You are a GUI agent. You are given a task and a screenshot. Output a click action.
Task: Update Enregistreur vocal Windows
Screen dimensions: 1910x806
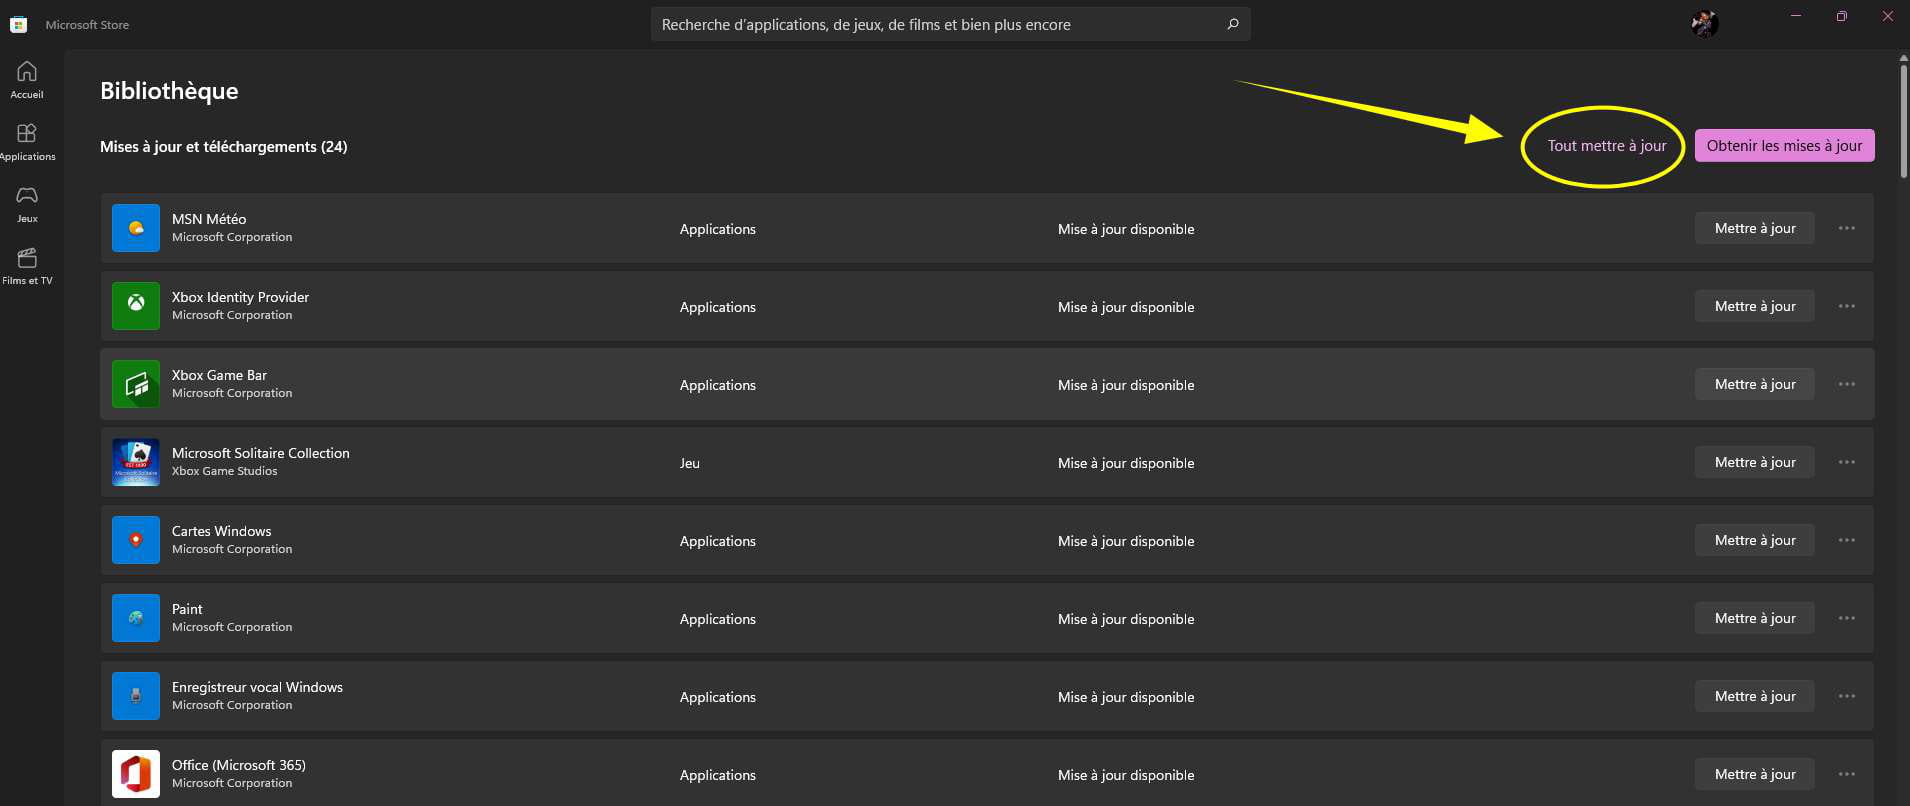click(1755, 696)
